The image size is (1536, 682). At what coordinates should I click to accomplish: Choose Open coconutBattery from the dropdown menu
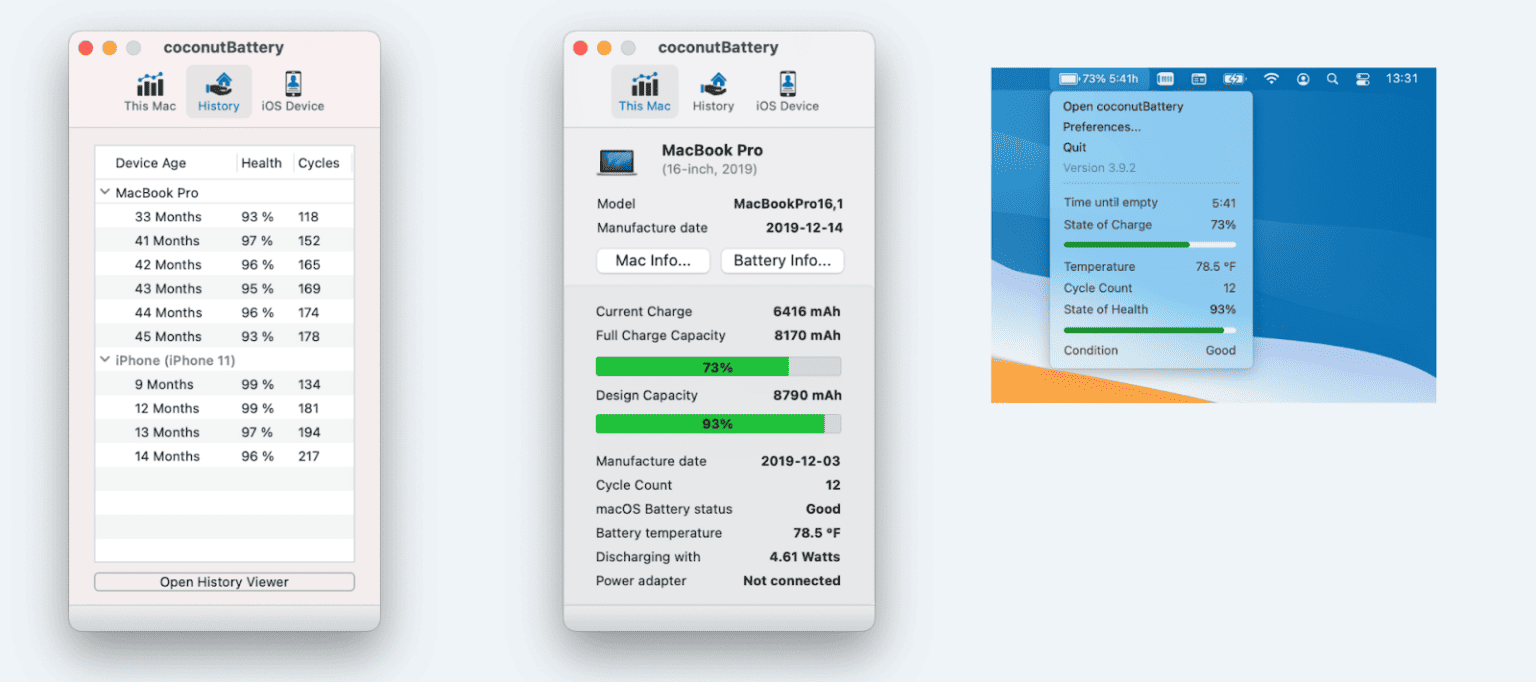point(1123,106)
